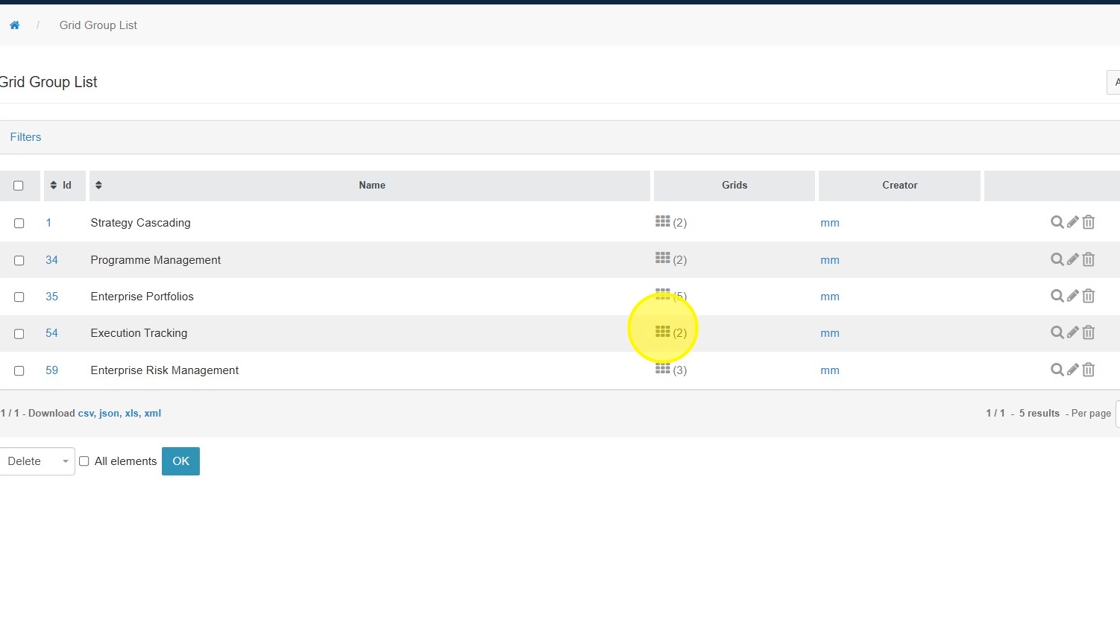This screenshot has height=626, width=1120.
Task: Enable the All elements checkbox
Action: [84, 461]
